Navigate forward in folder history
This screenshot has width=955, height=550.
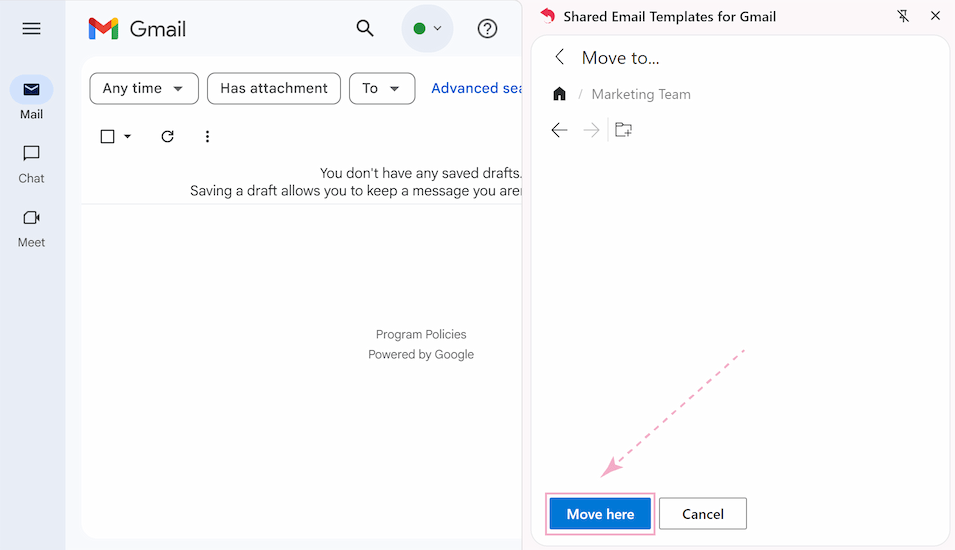click(x=591, y=130)
